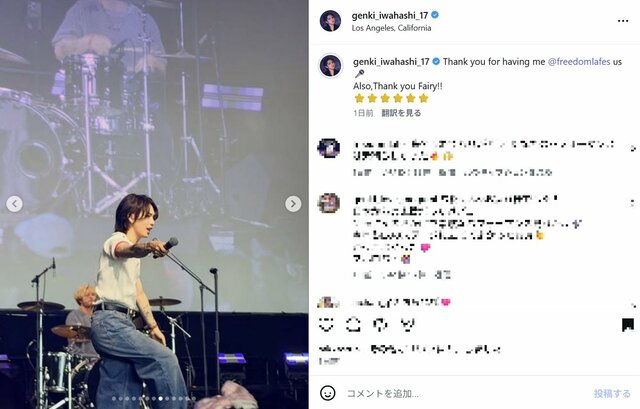640x409 pixels.
Task: Open genki_iwahashi_17 username in caption
Action: point(391,62)
